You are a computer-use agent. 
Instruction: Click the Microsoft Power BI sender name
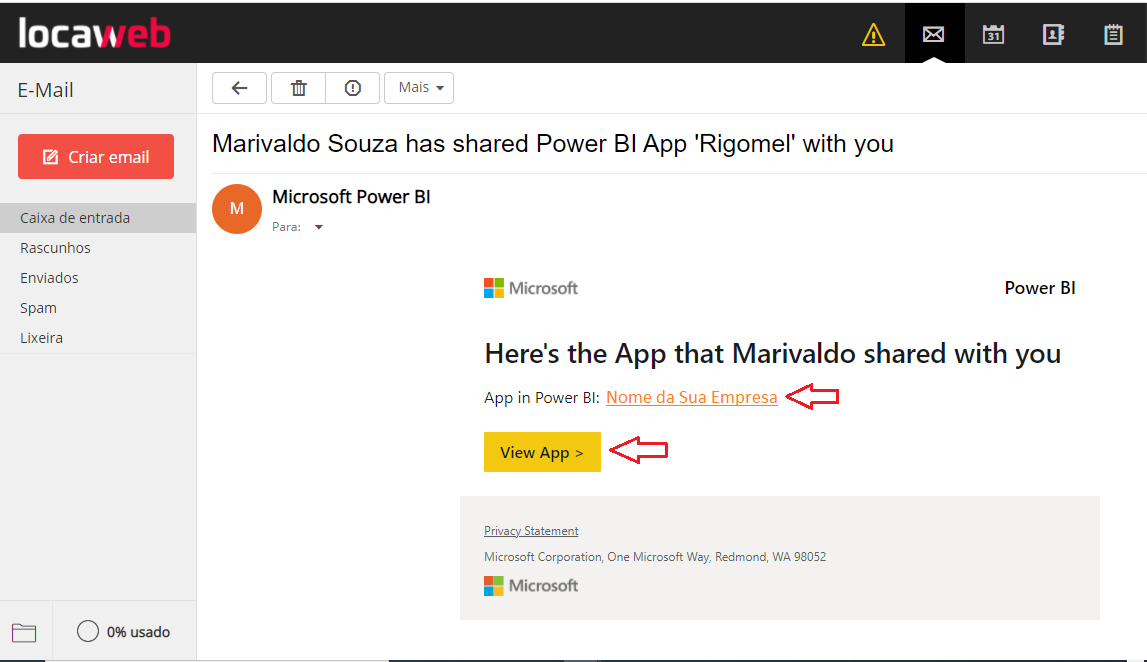(x=351, y=197)
